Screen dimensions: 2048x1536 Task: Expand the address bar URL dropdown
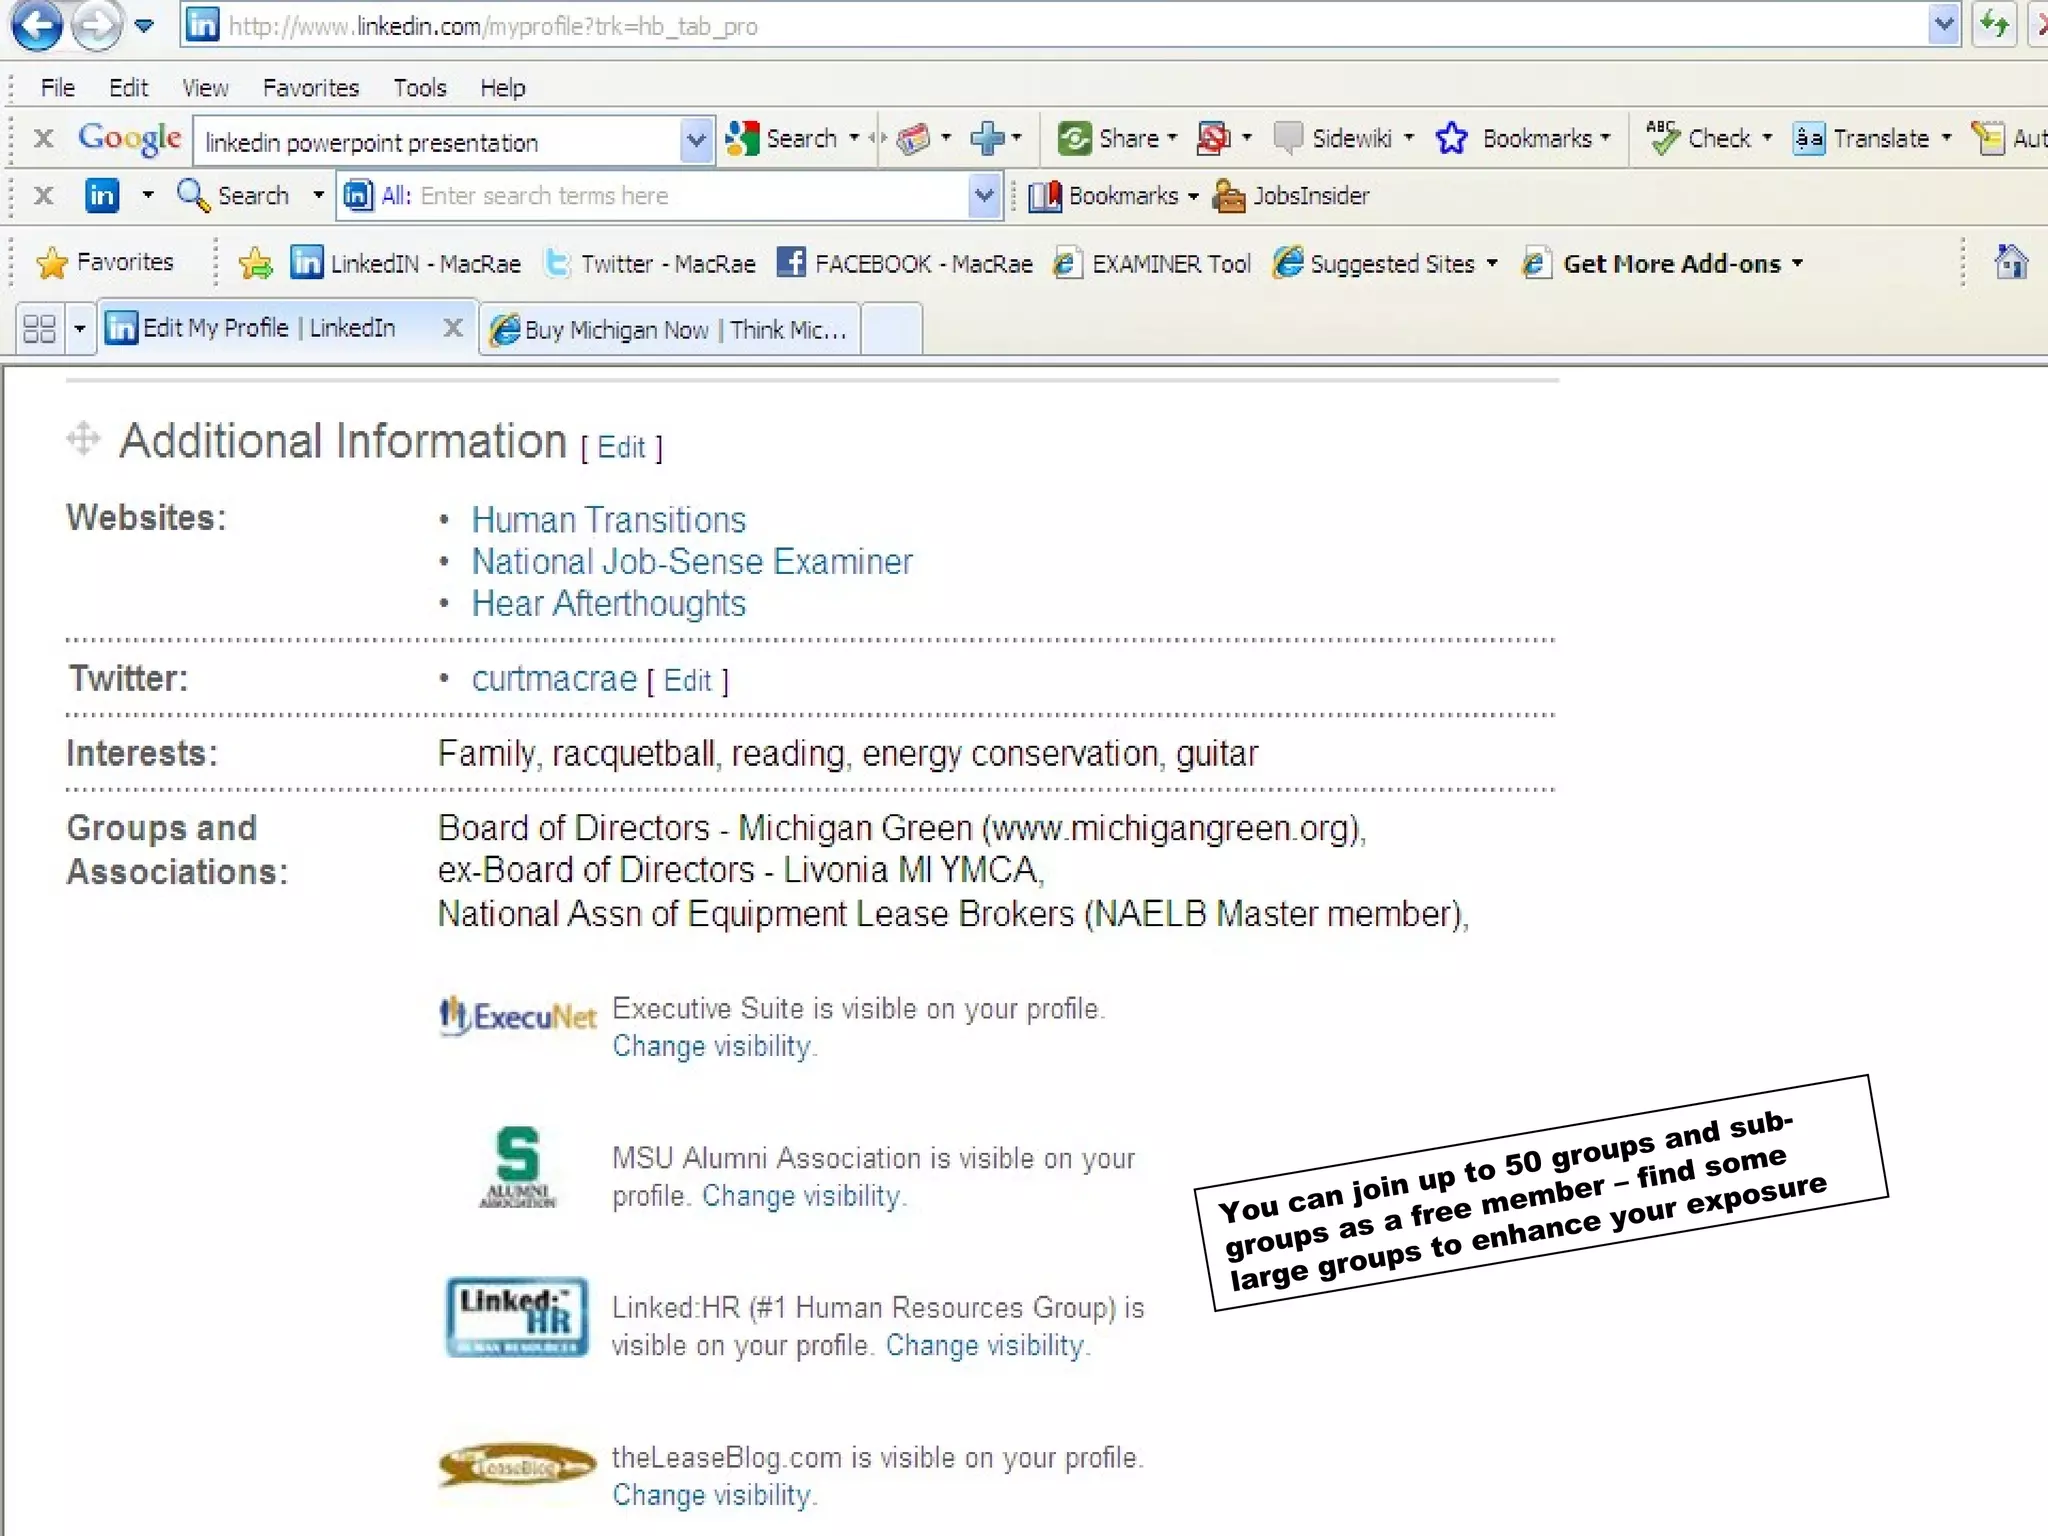click(x=1943, y=25)
